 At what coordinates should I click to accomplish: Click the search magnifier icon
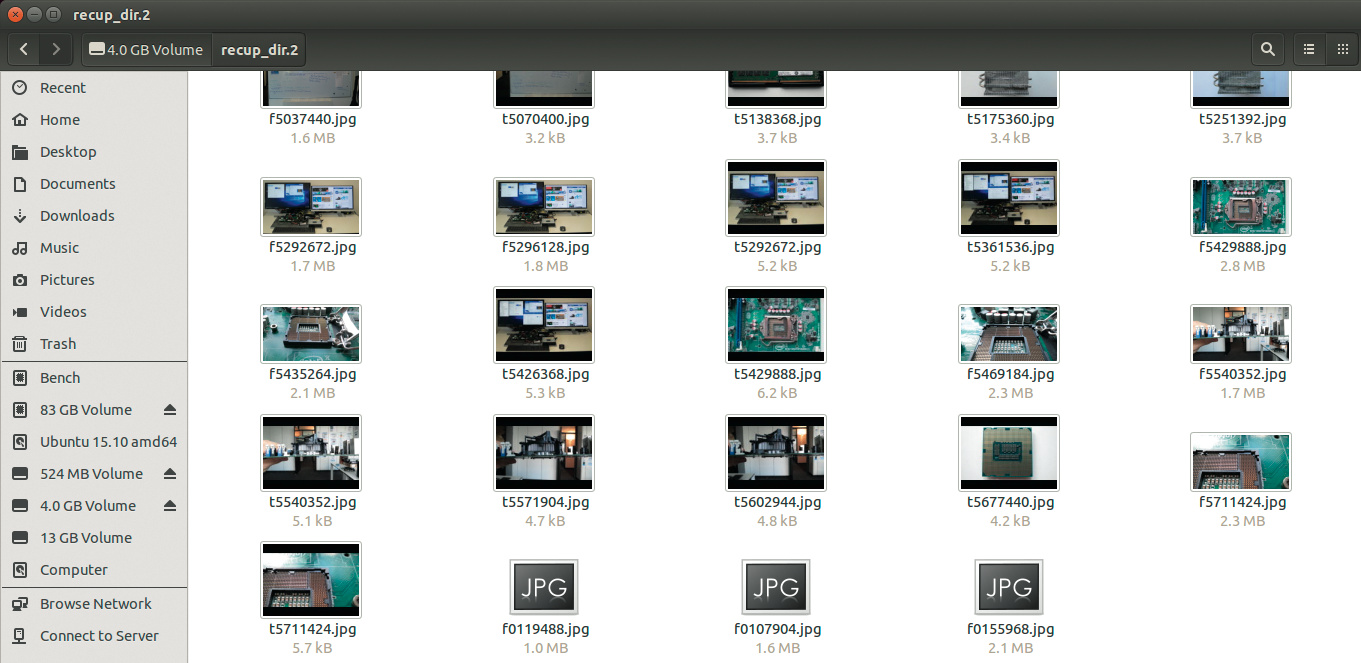1267,49
